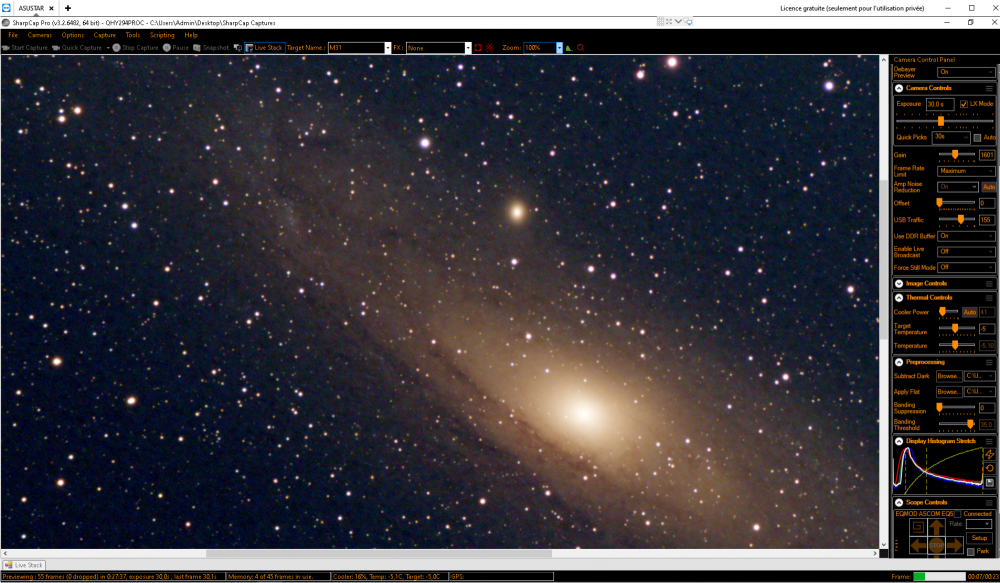Open the FX effects dropdown
Viewport: 1000px width, 583px height.
(x=467, y=48)
